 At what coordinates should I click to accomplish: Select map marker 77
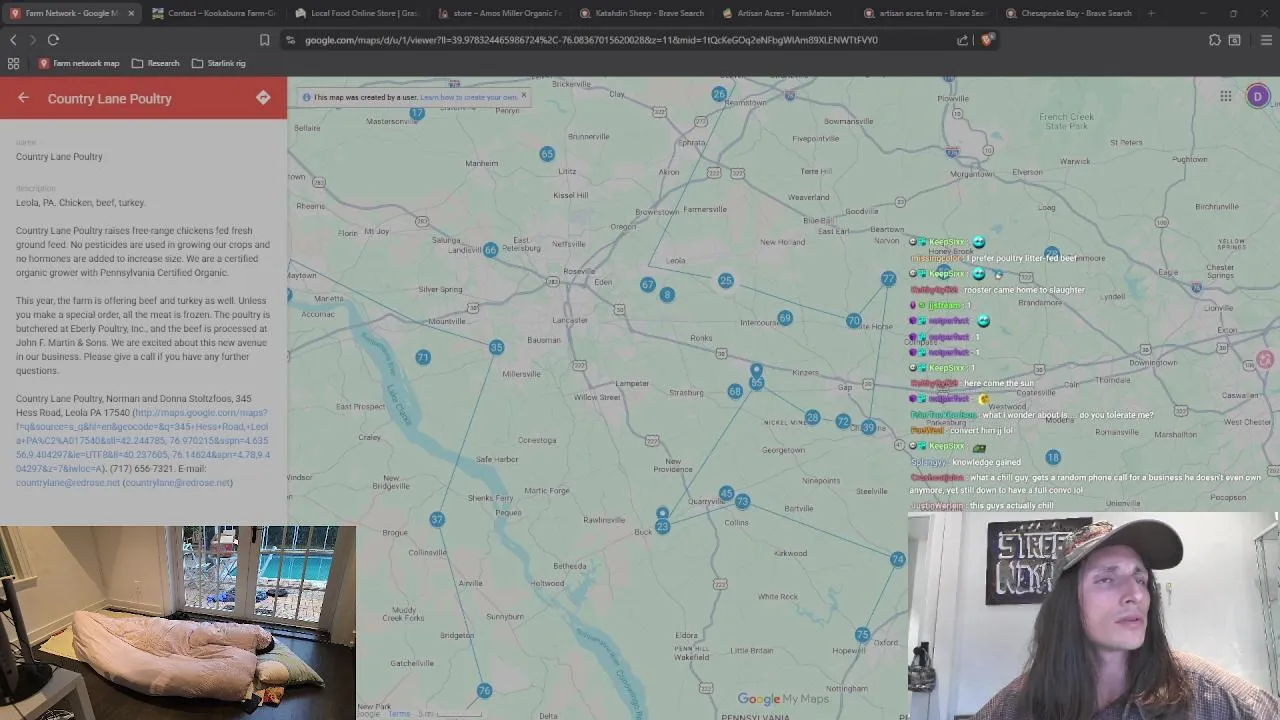pos(888,278)
